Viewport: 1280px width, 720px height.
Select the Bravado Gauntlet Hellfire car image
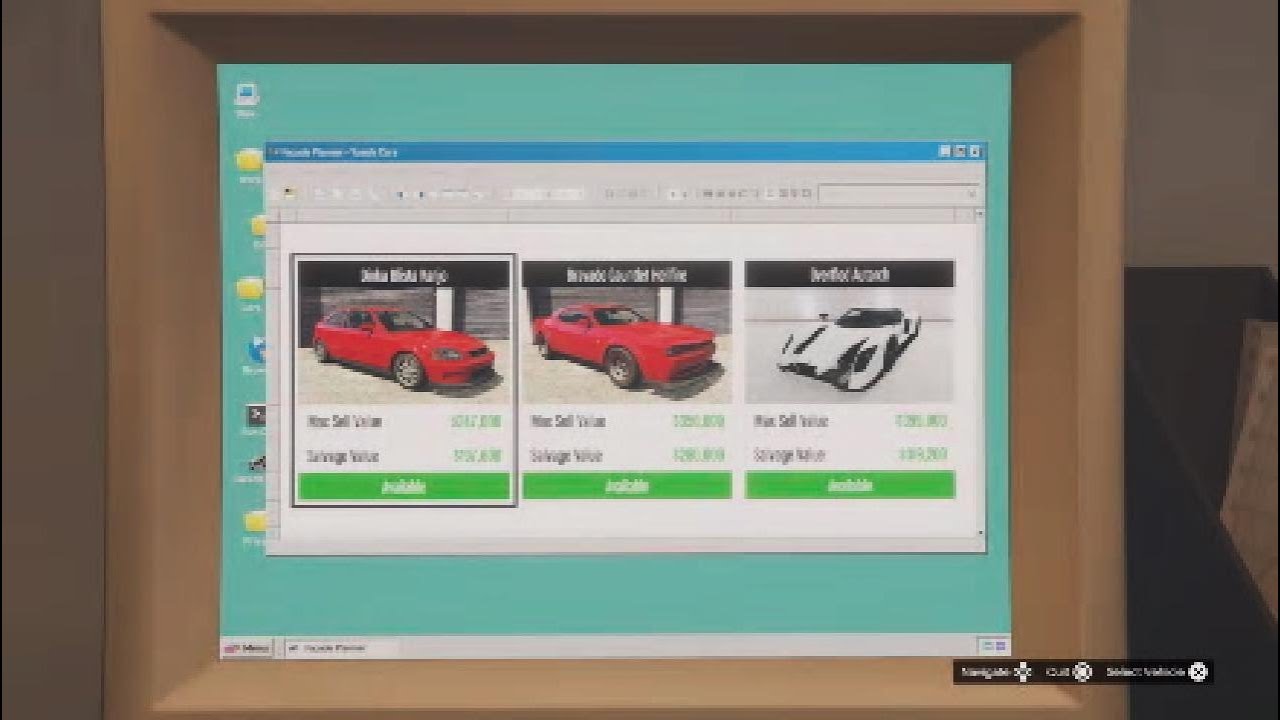(x=626, y=346)
